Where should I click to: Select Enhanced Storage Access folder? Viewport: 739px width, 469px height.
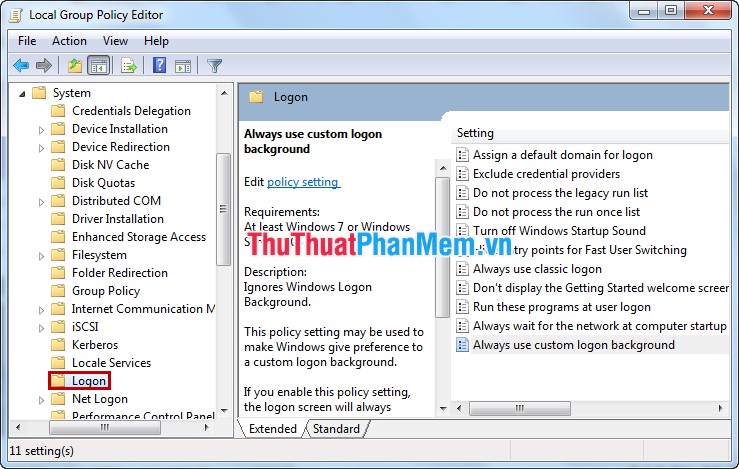tap(139, 237)
